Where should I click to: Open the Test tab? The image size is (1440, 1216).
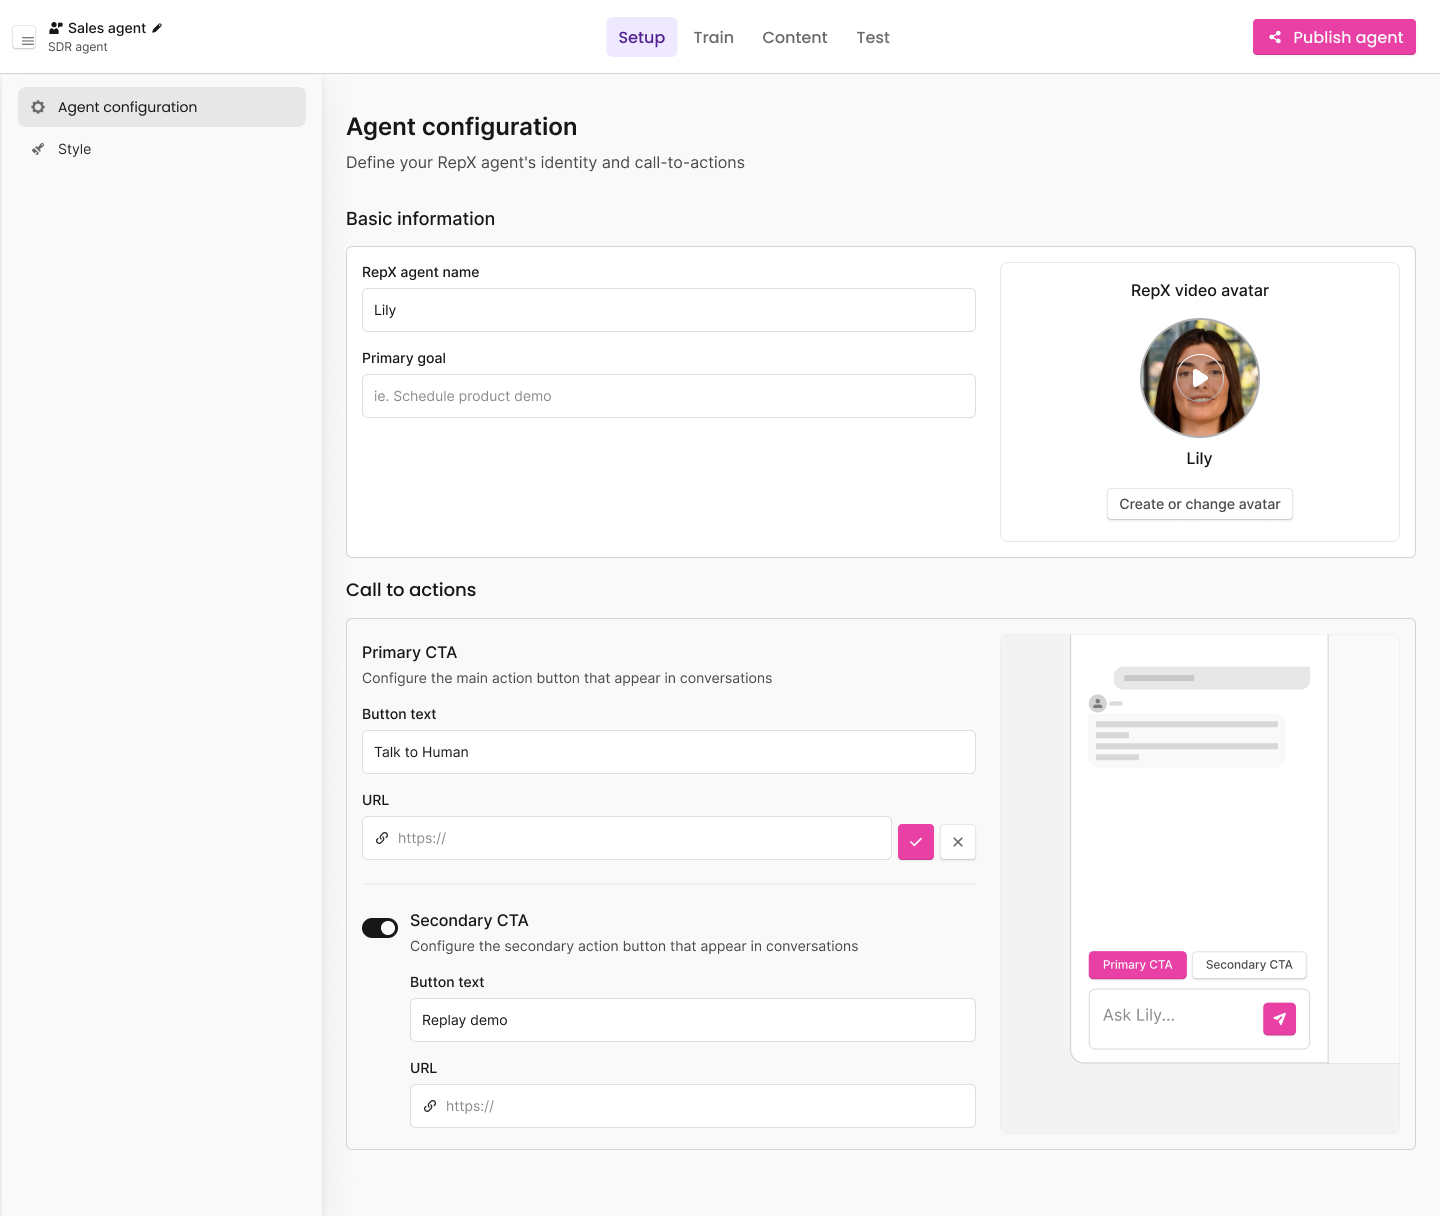[873, 37]
